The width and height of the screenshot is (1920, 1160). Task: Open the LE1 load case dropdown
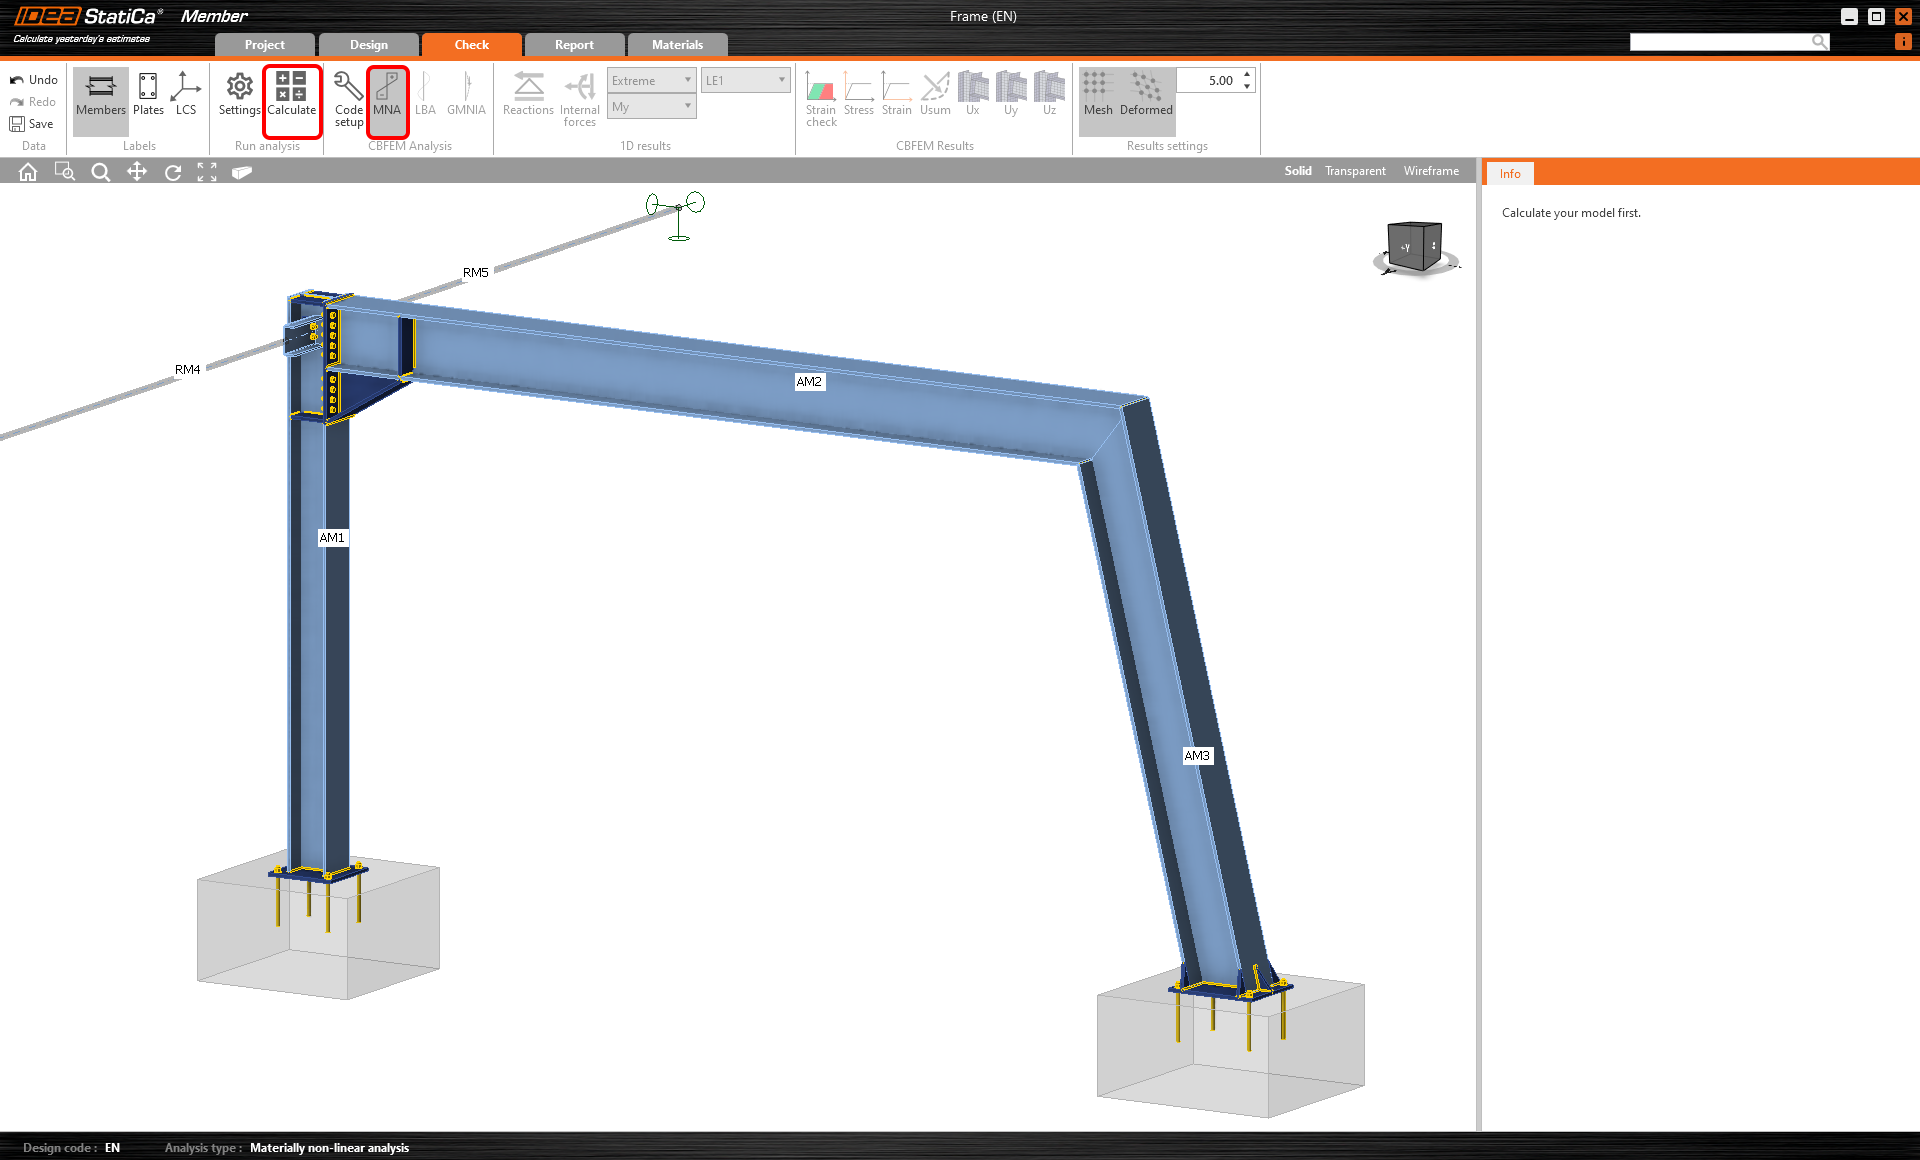[x=745, y=80]
